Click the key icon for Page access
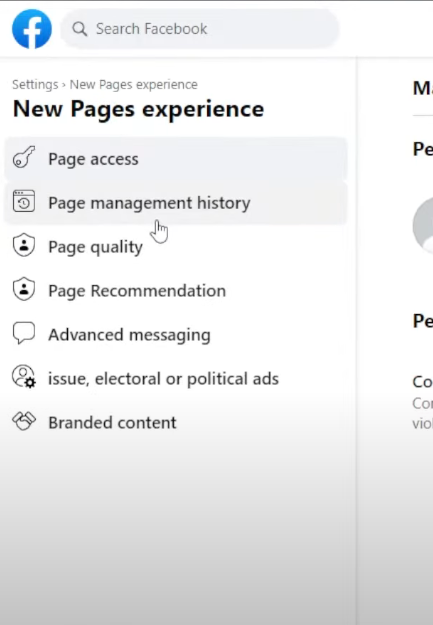 coord(24,157)
